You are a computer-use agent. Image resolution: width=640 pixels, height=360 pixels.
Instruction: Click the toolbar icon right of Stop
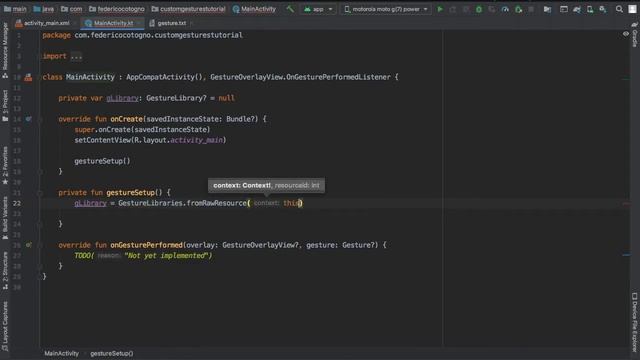pyautogui.click(x=547, y=9)
